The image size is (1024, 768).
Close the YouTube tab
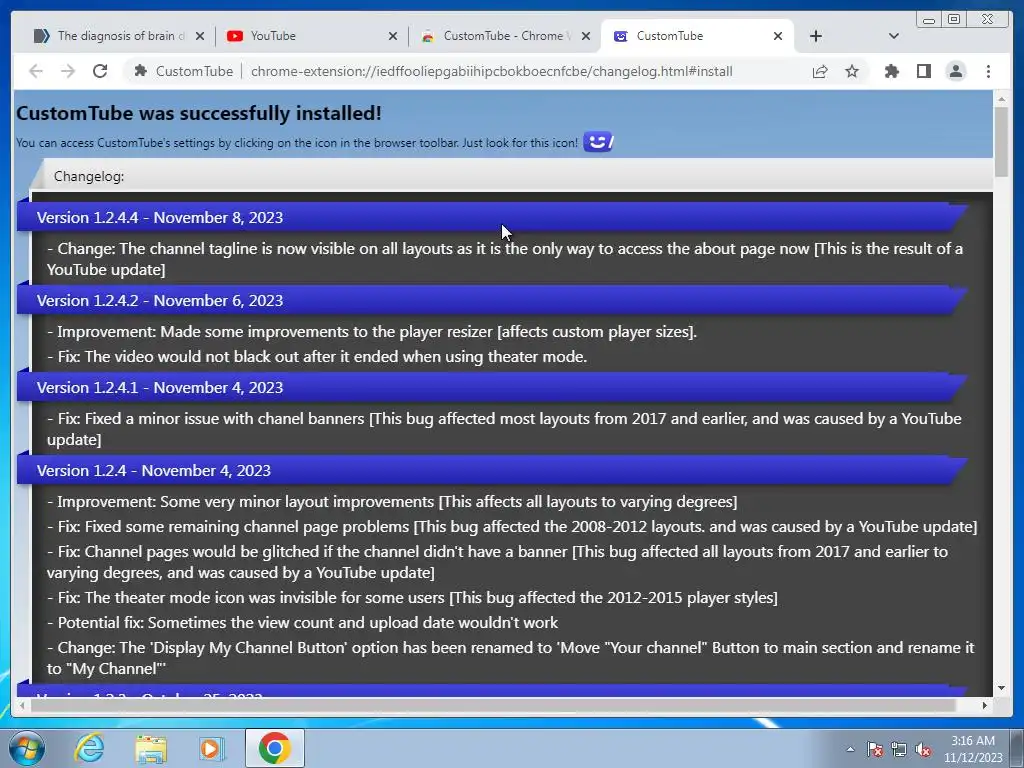click(x=392, y=36)
